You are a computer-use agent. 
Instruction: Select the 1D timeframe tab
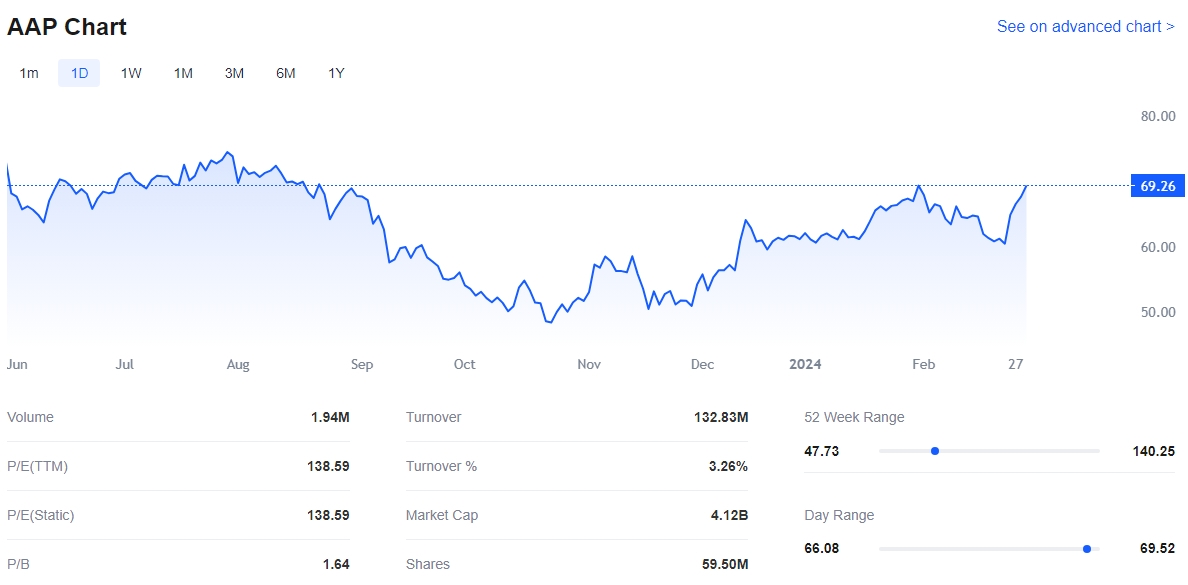coord(79,73)
